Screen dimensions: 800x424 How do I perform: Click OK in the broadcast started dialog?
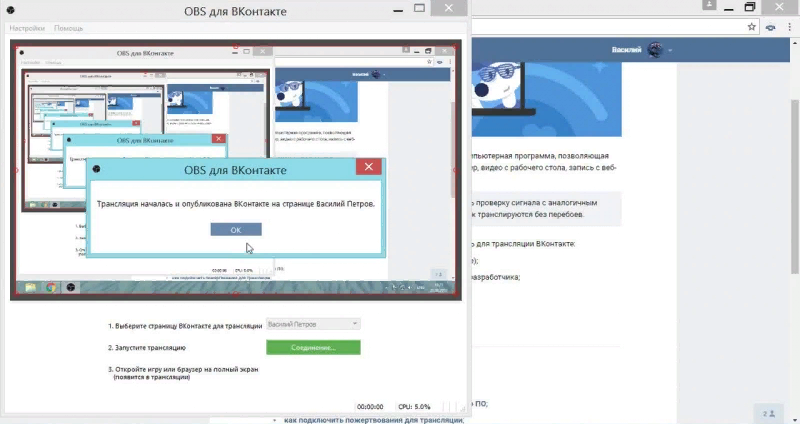[236, 230]
